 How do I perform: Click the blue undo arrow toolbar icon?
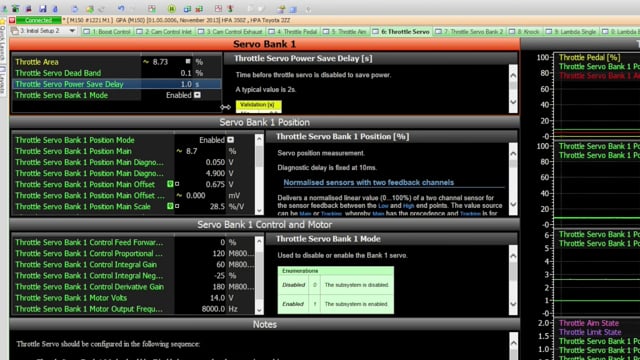[121, 9]
